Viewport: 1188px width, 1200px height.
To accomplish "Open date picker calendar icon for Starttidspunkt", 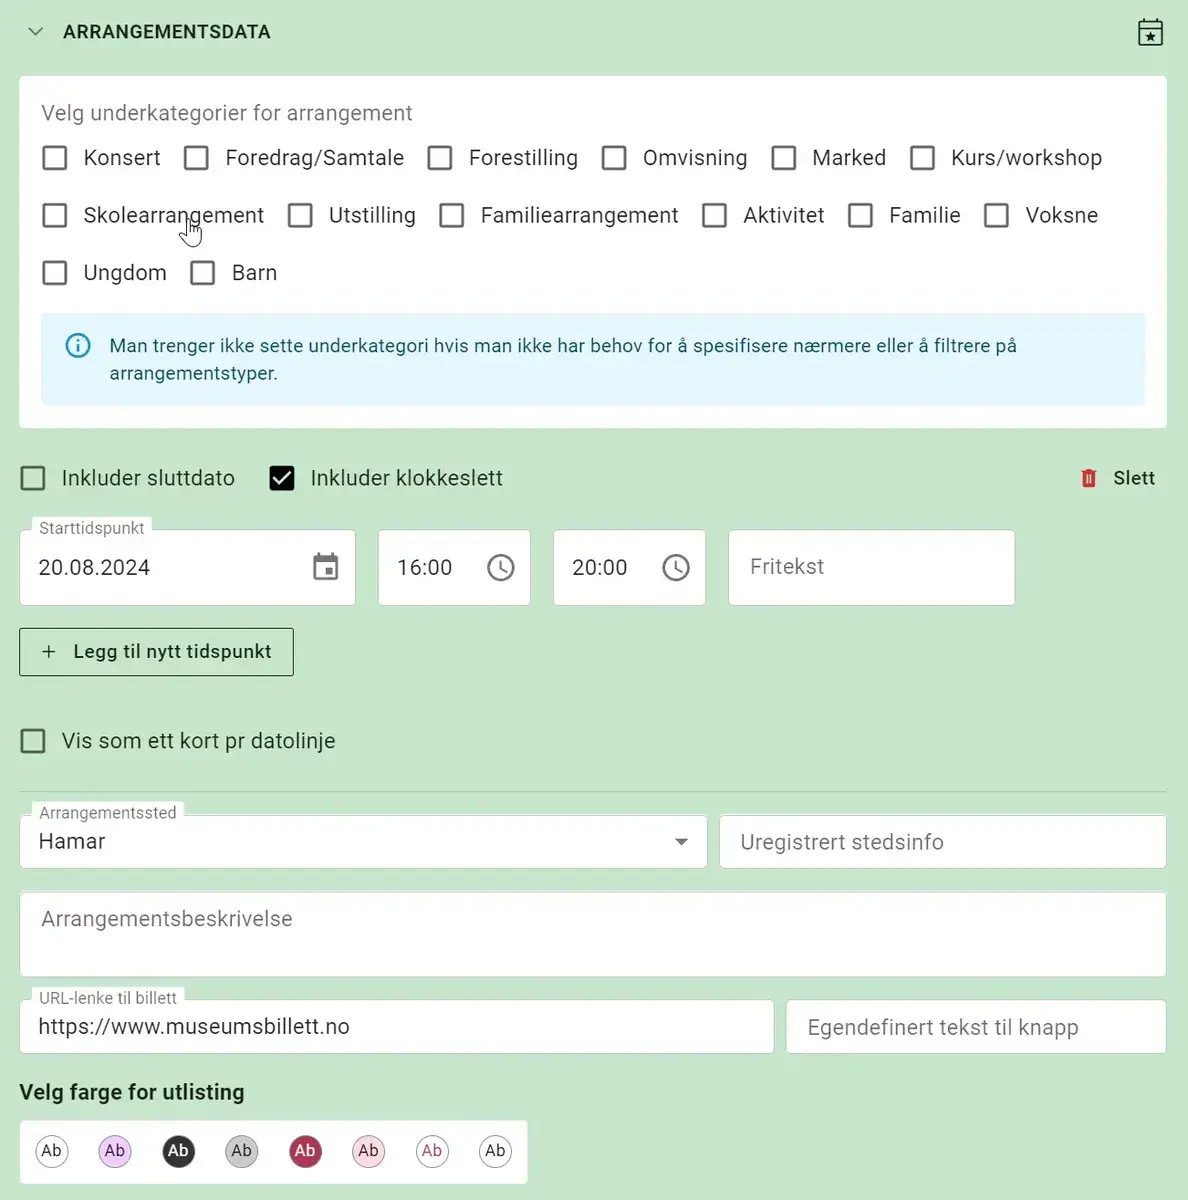I will tap(326, 567).
